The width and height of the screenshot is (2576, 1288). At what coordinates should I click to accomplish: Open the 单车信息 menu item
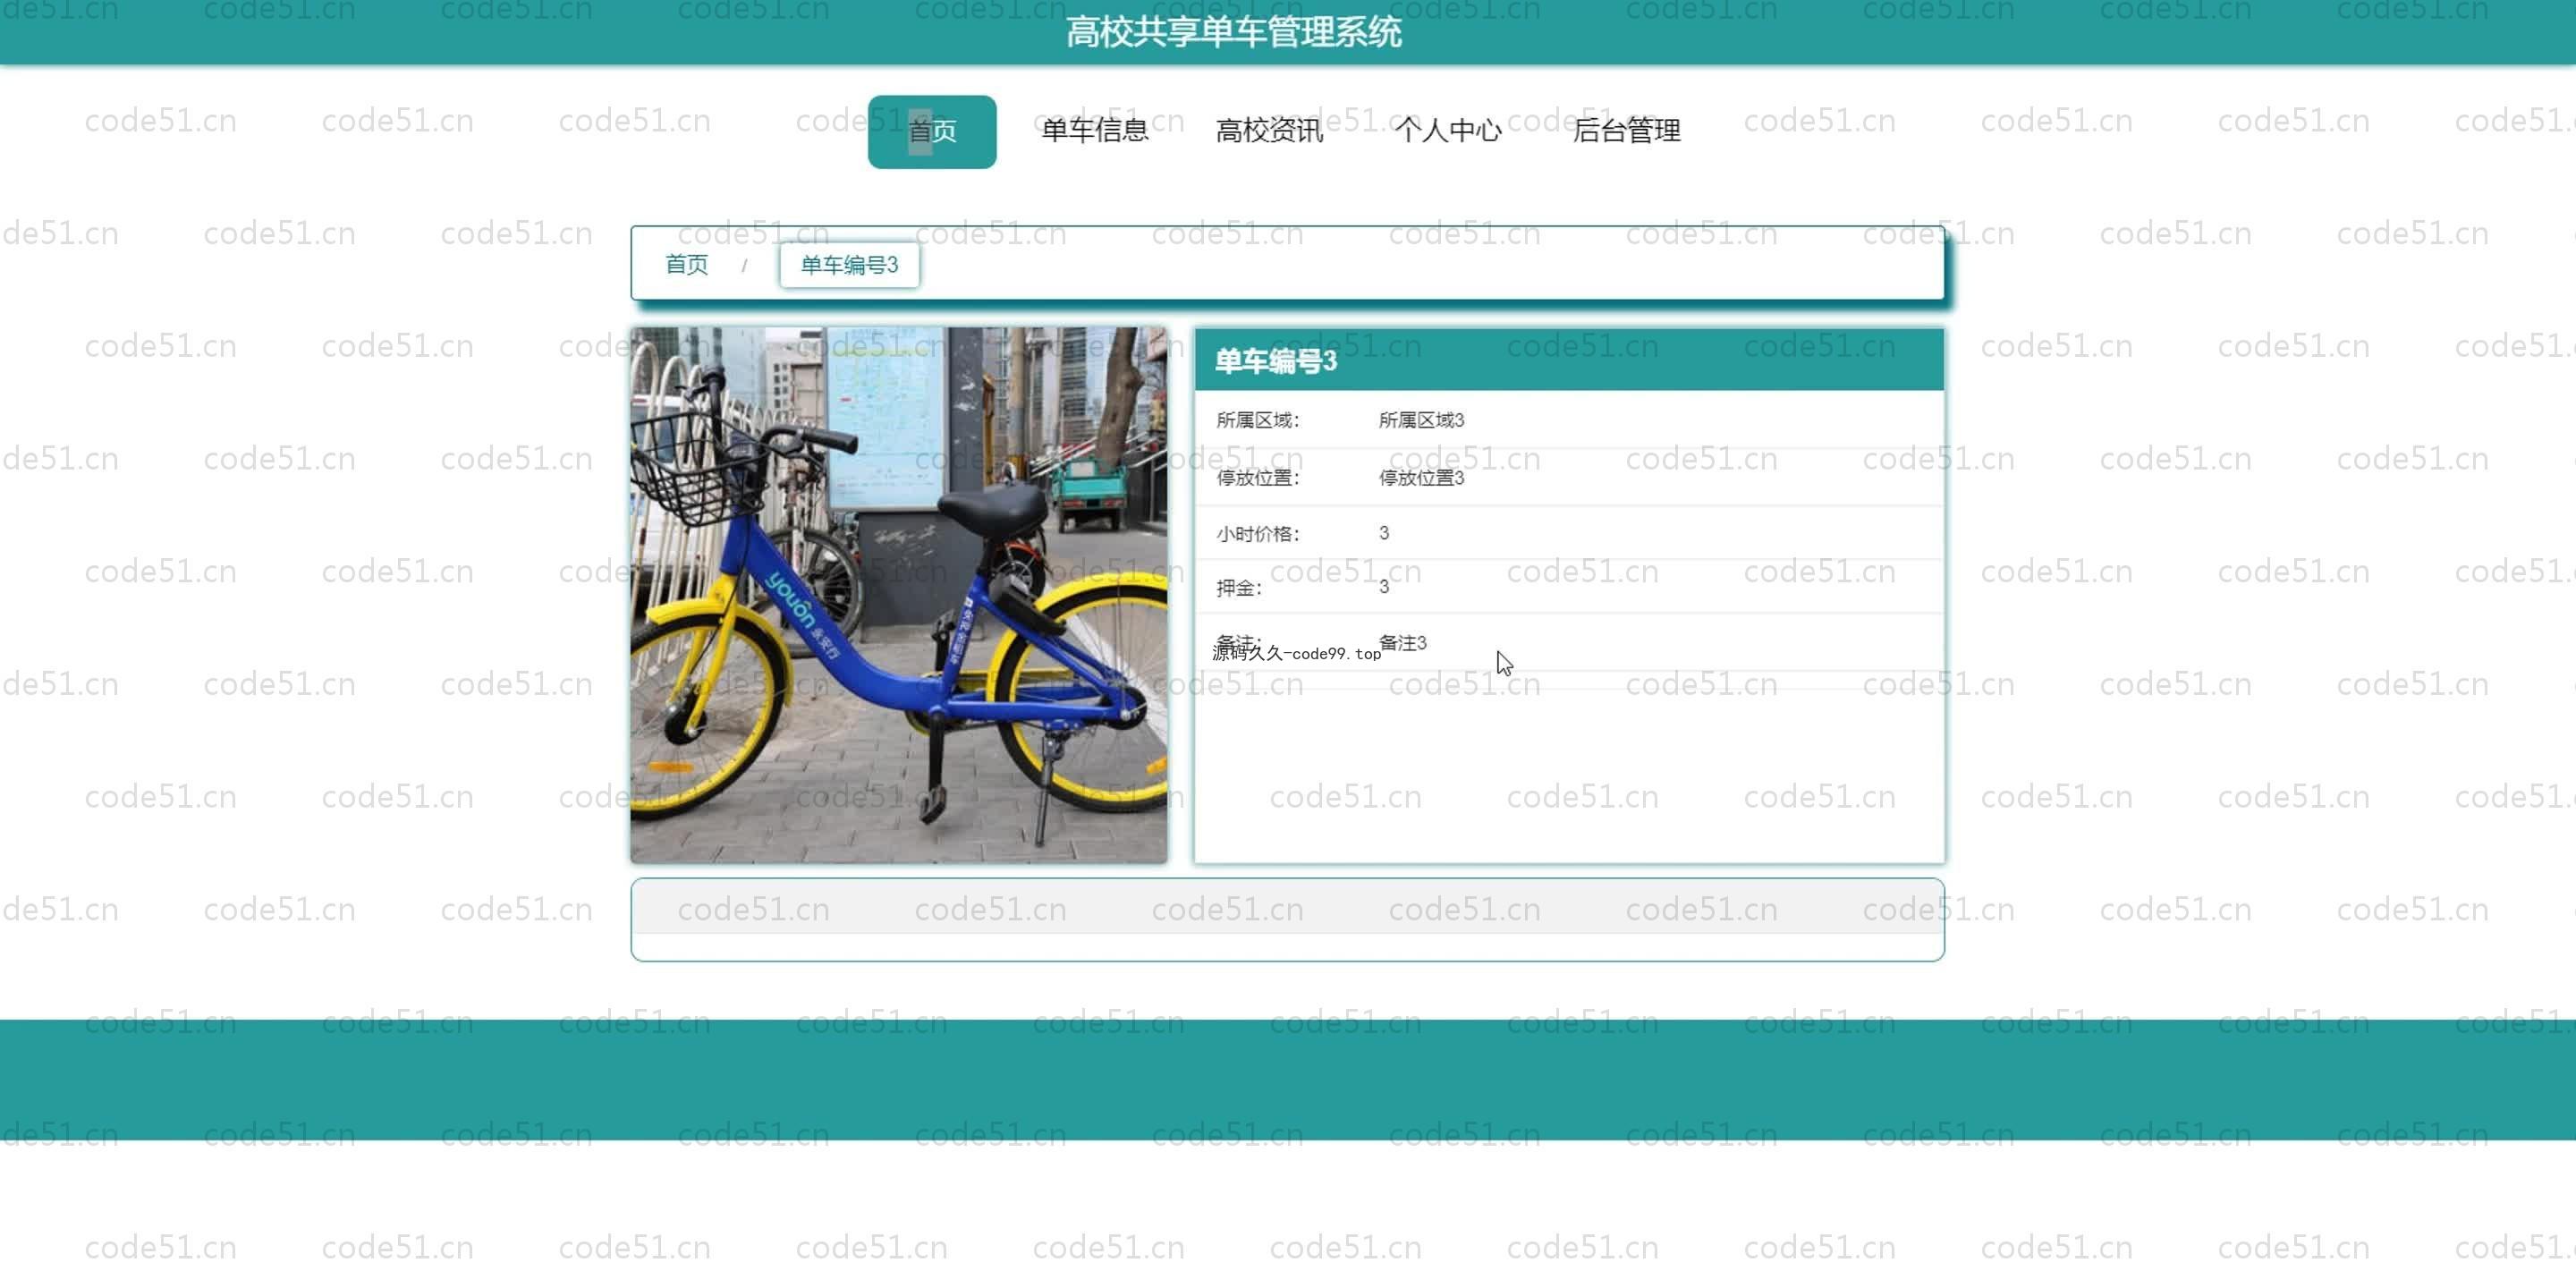(1094, 130)
